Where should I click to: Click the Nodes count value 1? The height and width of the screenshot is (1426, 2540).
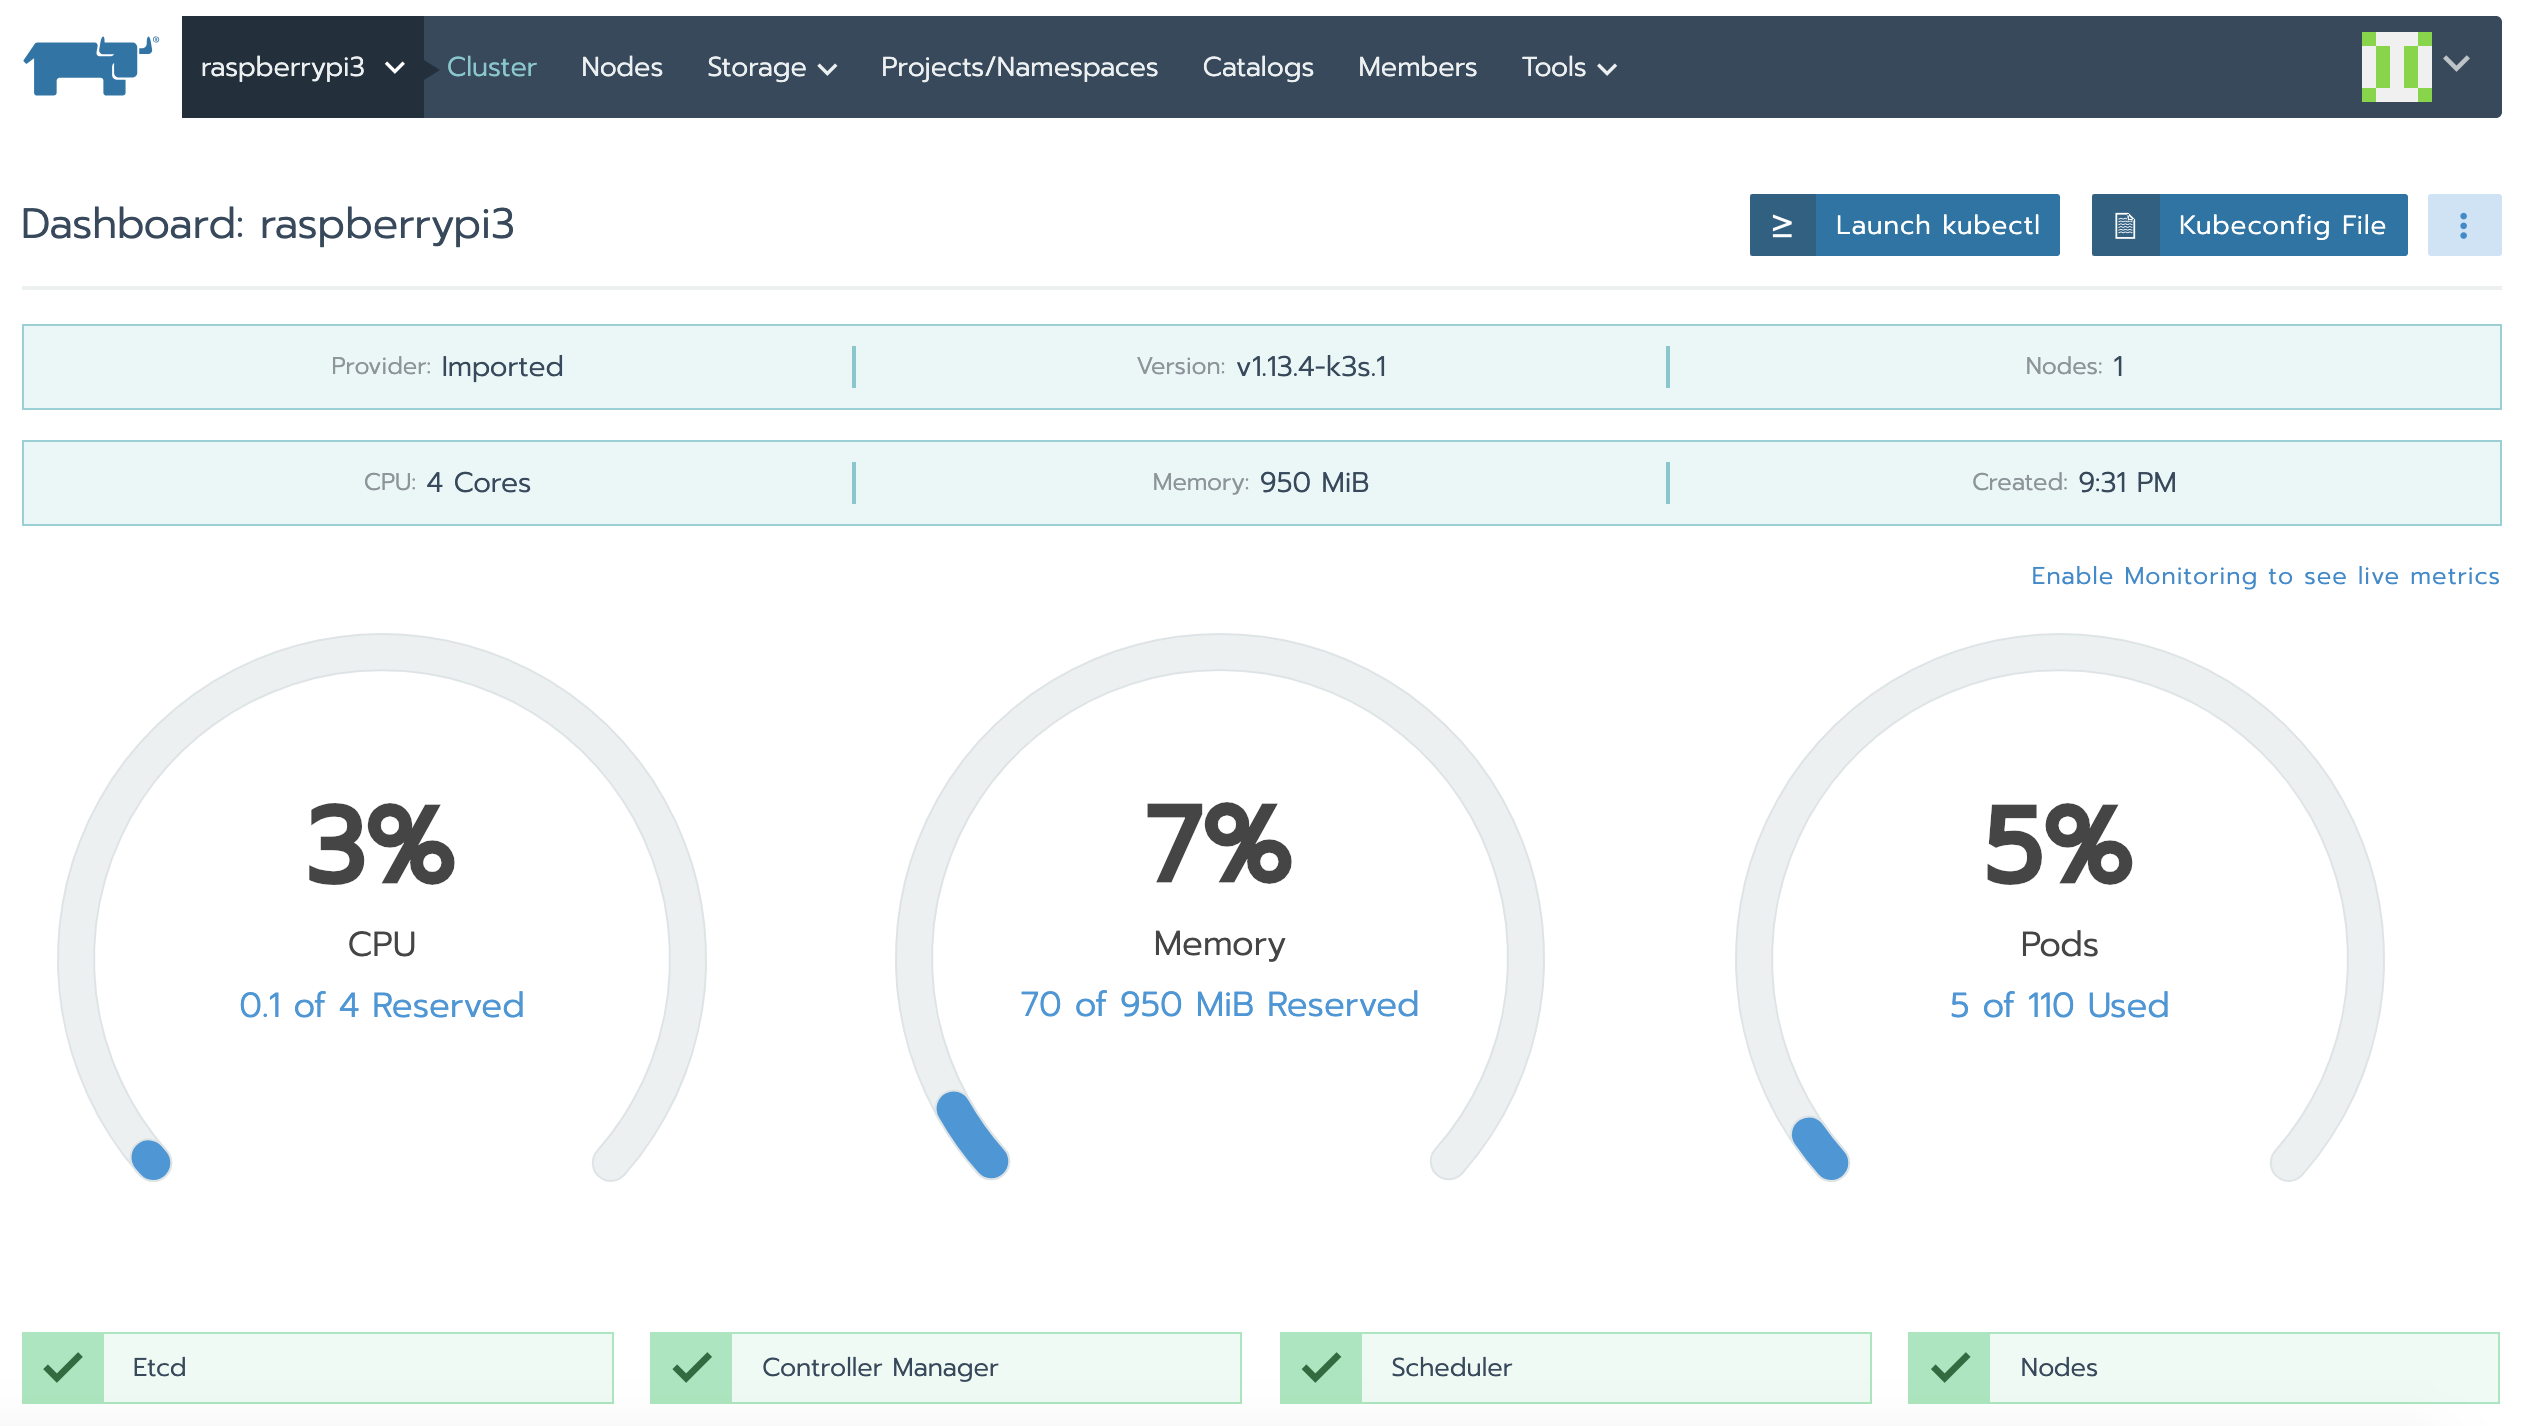point(2118,366)
